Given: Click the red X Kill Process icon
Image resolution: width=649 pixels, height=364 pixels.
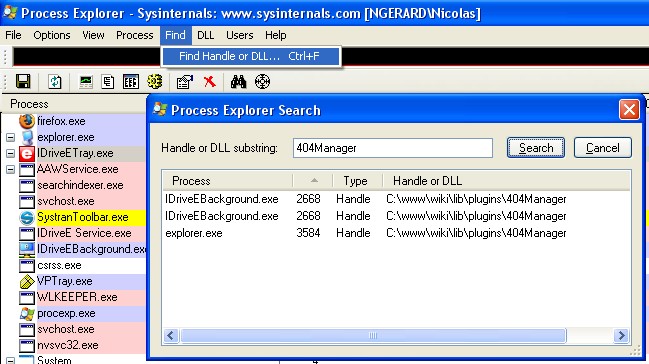Looking at the screenshot, I should 210,82.
